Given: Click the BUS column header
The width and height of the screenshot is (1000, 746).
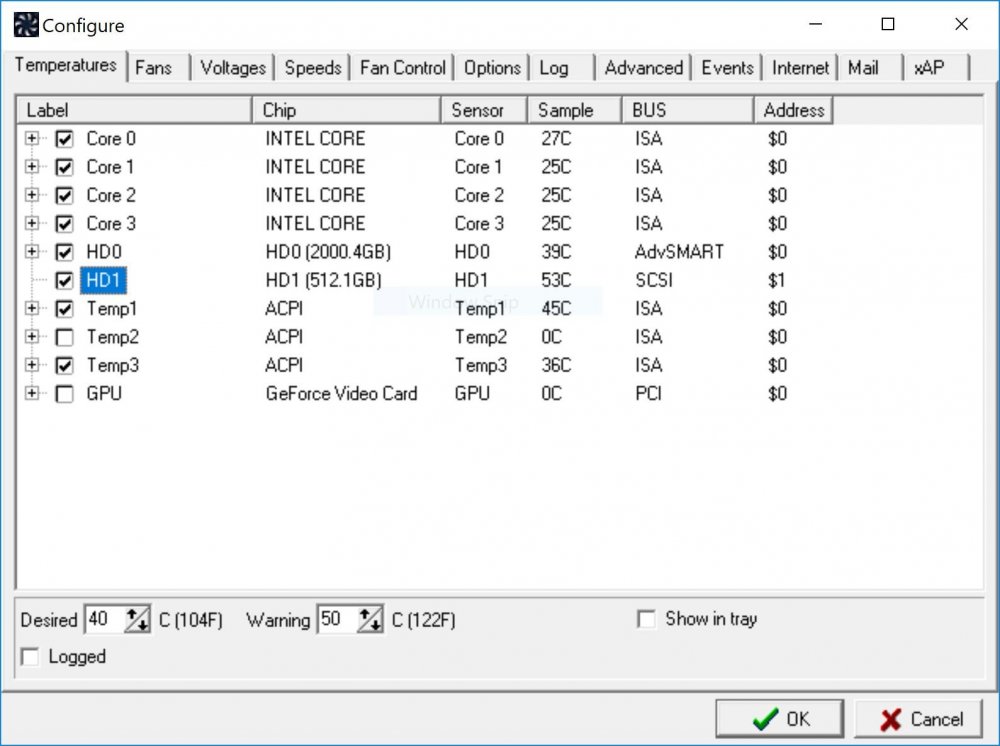Looking at the screenshot, I should [x=688, y=110].
